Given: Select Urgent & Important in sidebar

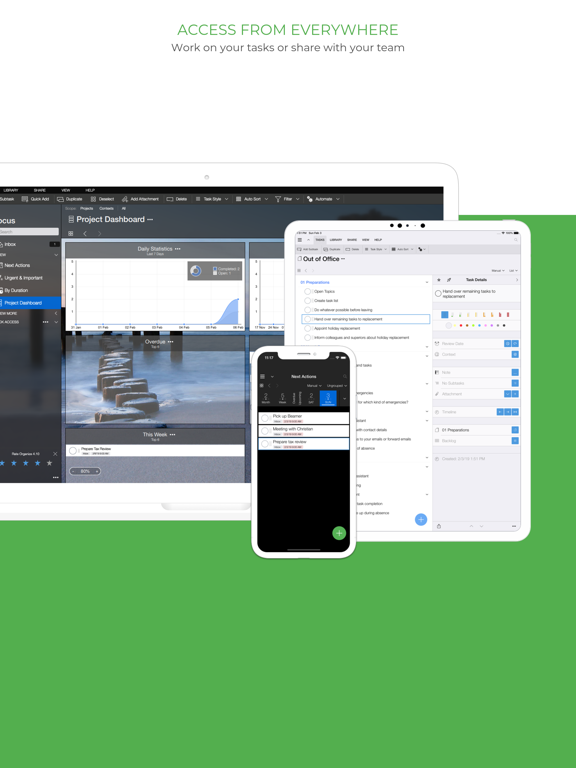Looking at the screenshot, I should pos(29,278).
